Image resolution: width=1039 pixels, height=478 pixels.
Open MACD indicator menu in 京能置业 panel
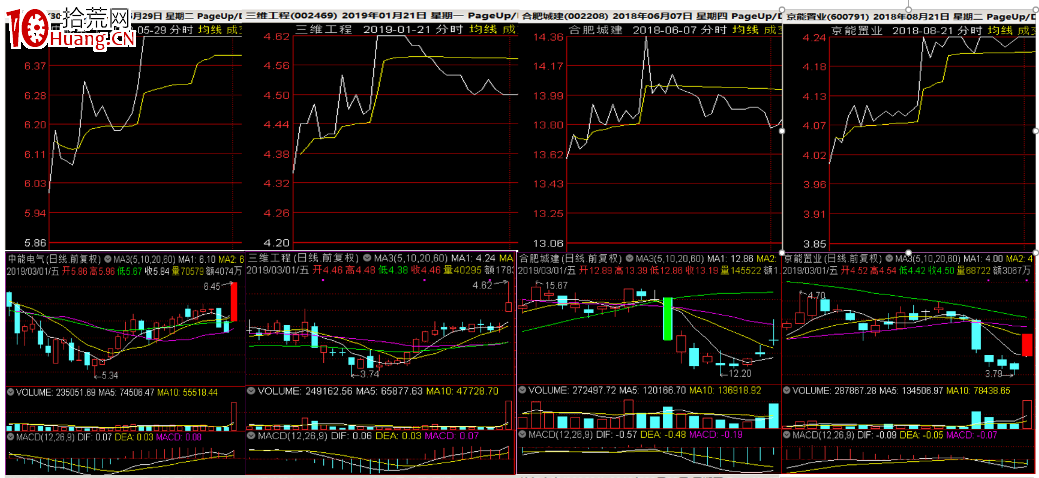point(787,436)
